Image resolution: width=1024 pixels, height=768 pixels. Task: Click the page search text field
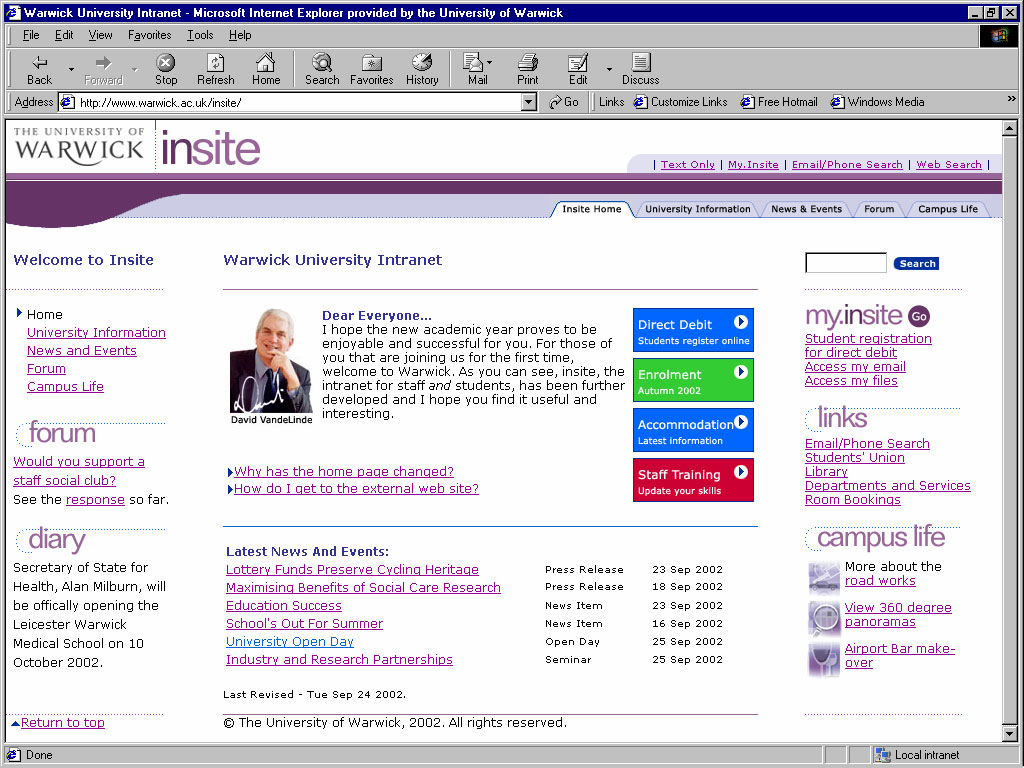click(845, 264)
